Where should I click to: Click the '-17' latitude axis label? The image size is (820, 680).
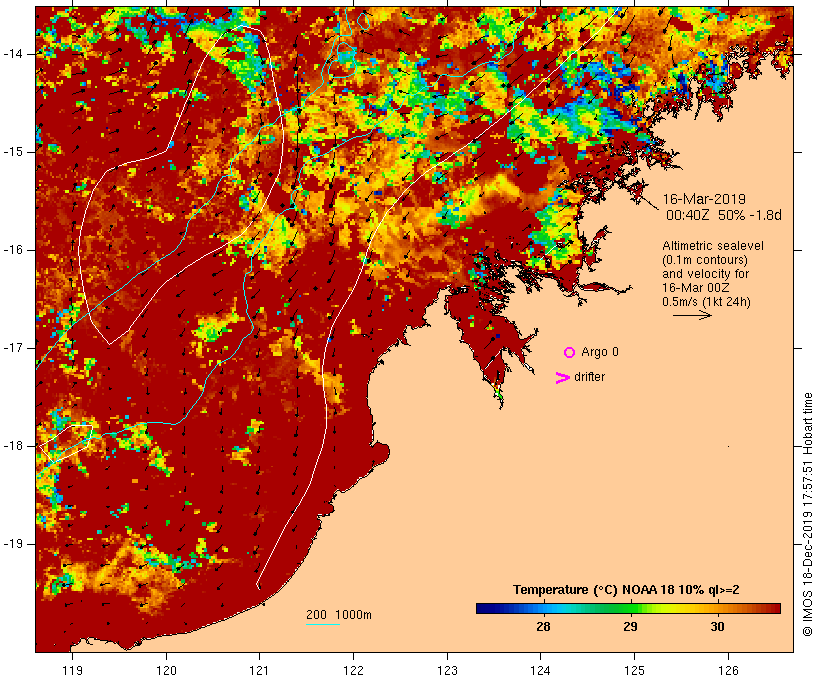pyautogui.click(x=13, y=348)
